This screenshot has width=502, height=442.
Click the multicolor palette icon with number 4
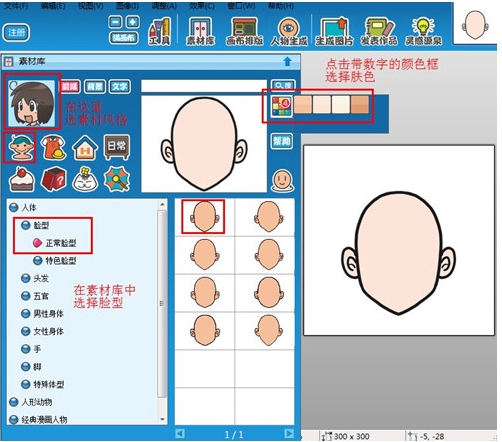(282, 106)
